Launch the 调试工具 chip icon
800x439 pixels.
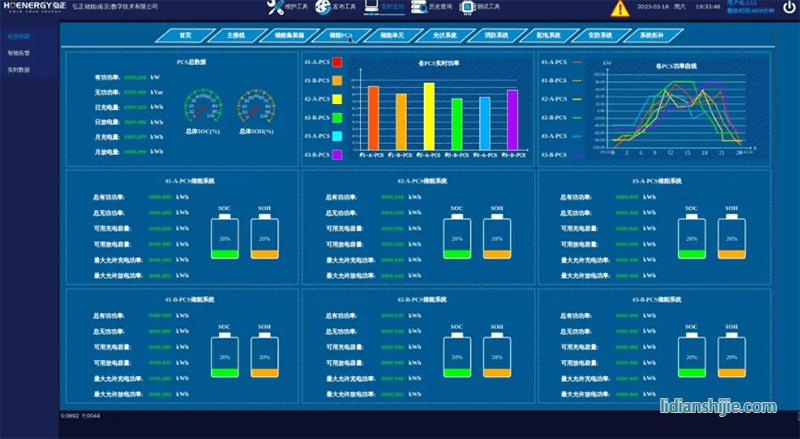click(465, 8)
